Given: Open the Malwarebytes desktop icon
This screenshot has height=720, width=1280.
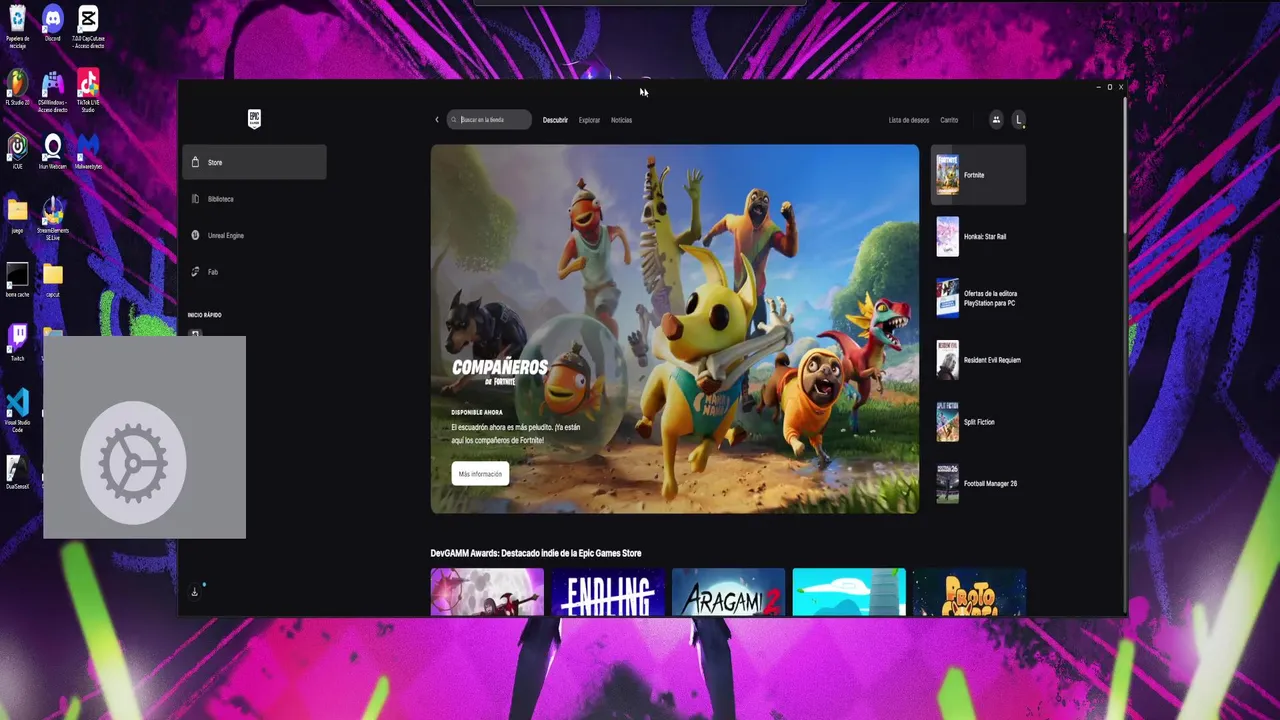Looking at the screenshot, I should (x=88, y=152).
